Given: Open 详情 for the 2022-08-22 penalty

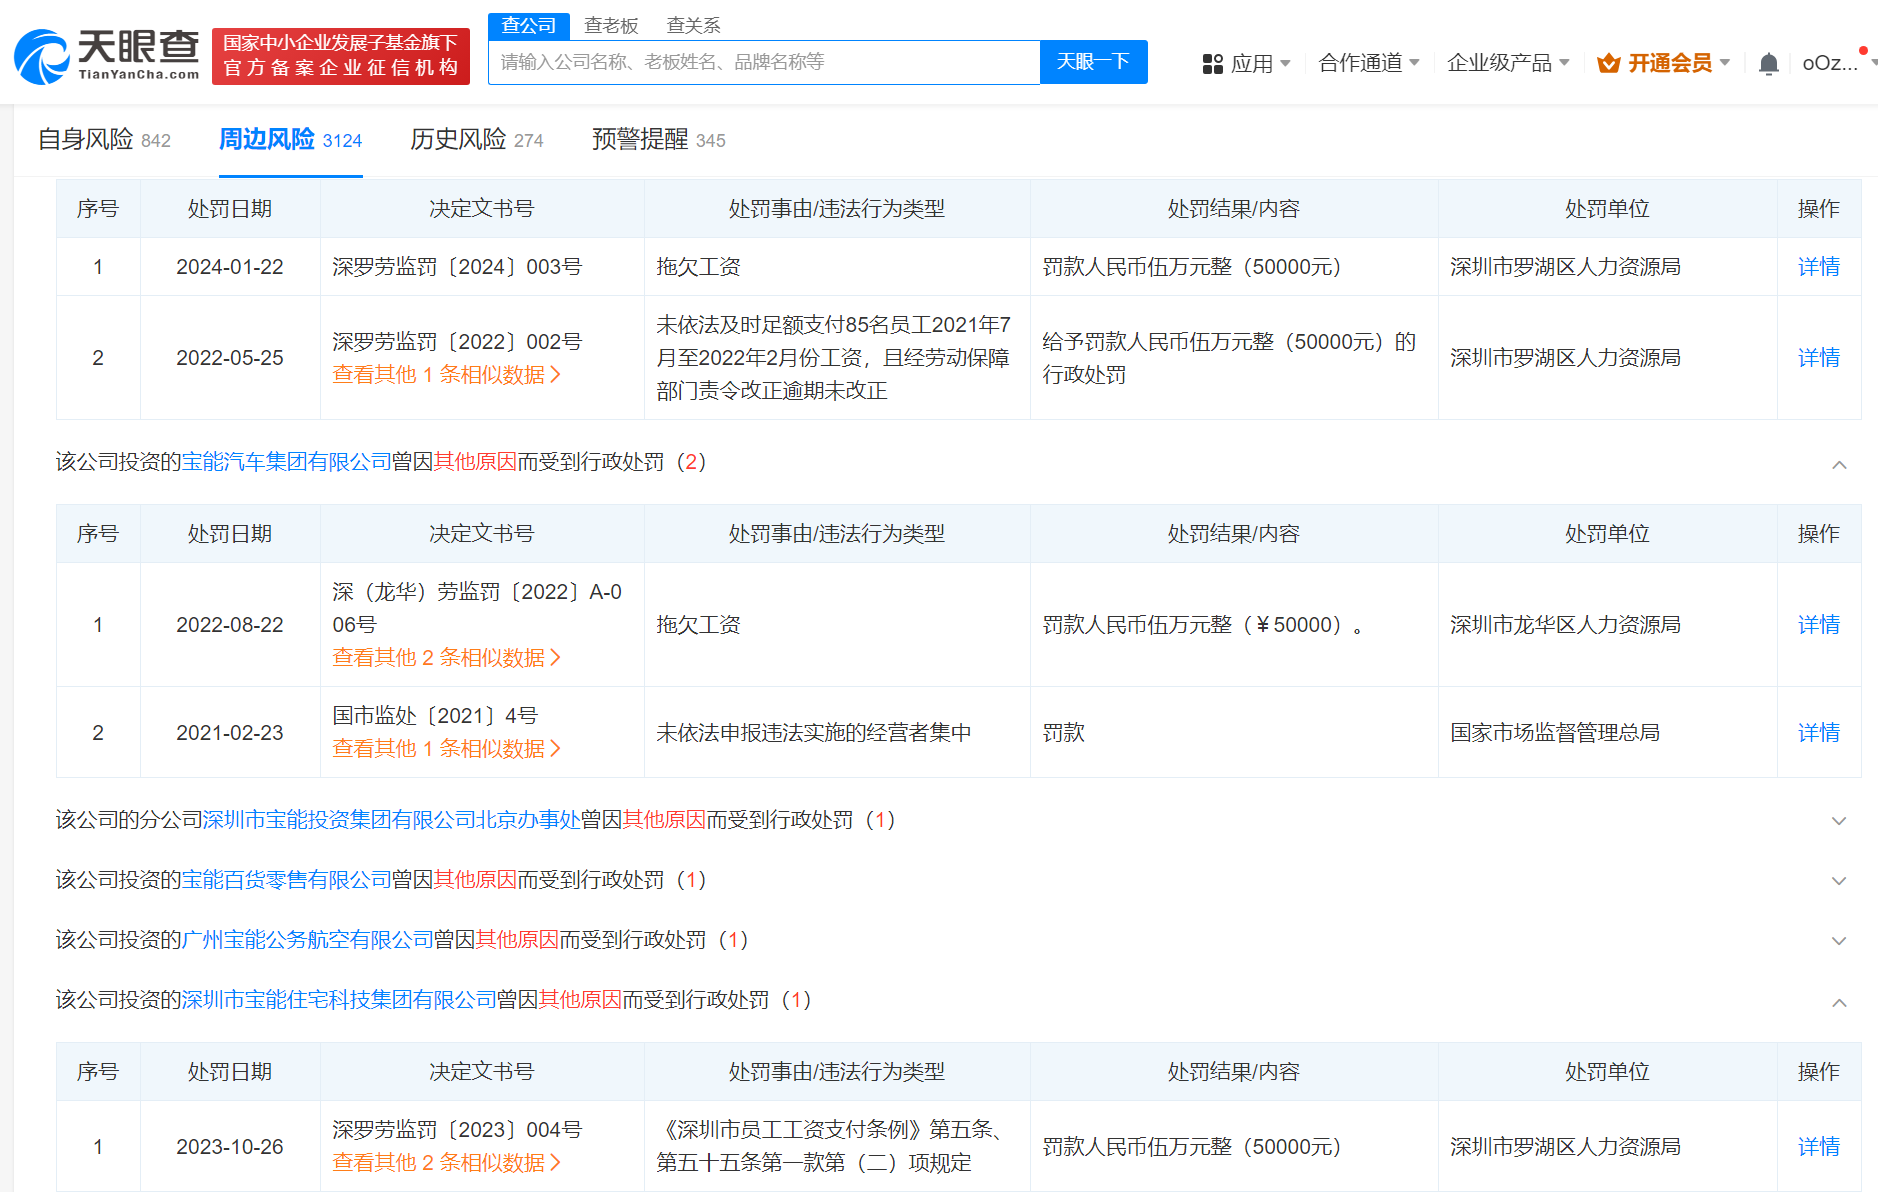Looking at the screenshot, I should (x=1818, y=625).
